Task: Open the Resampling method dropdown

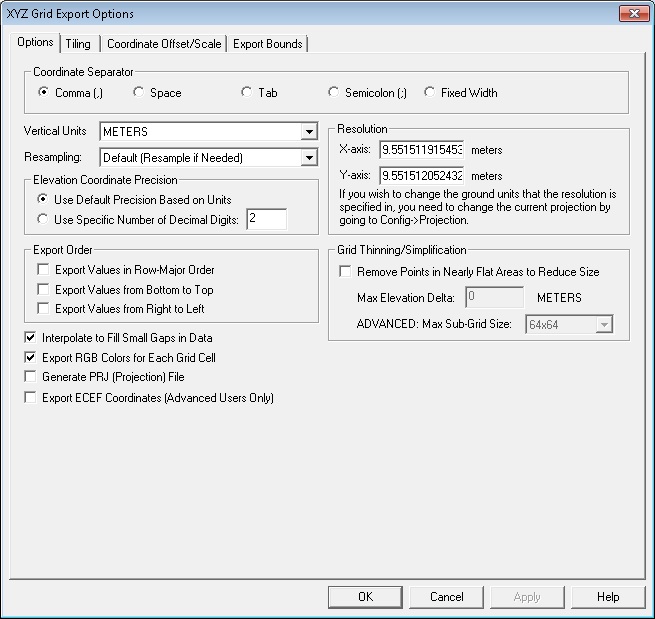Action: pyautogui.click(x=309, y=157)
